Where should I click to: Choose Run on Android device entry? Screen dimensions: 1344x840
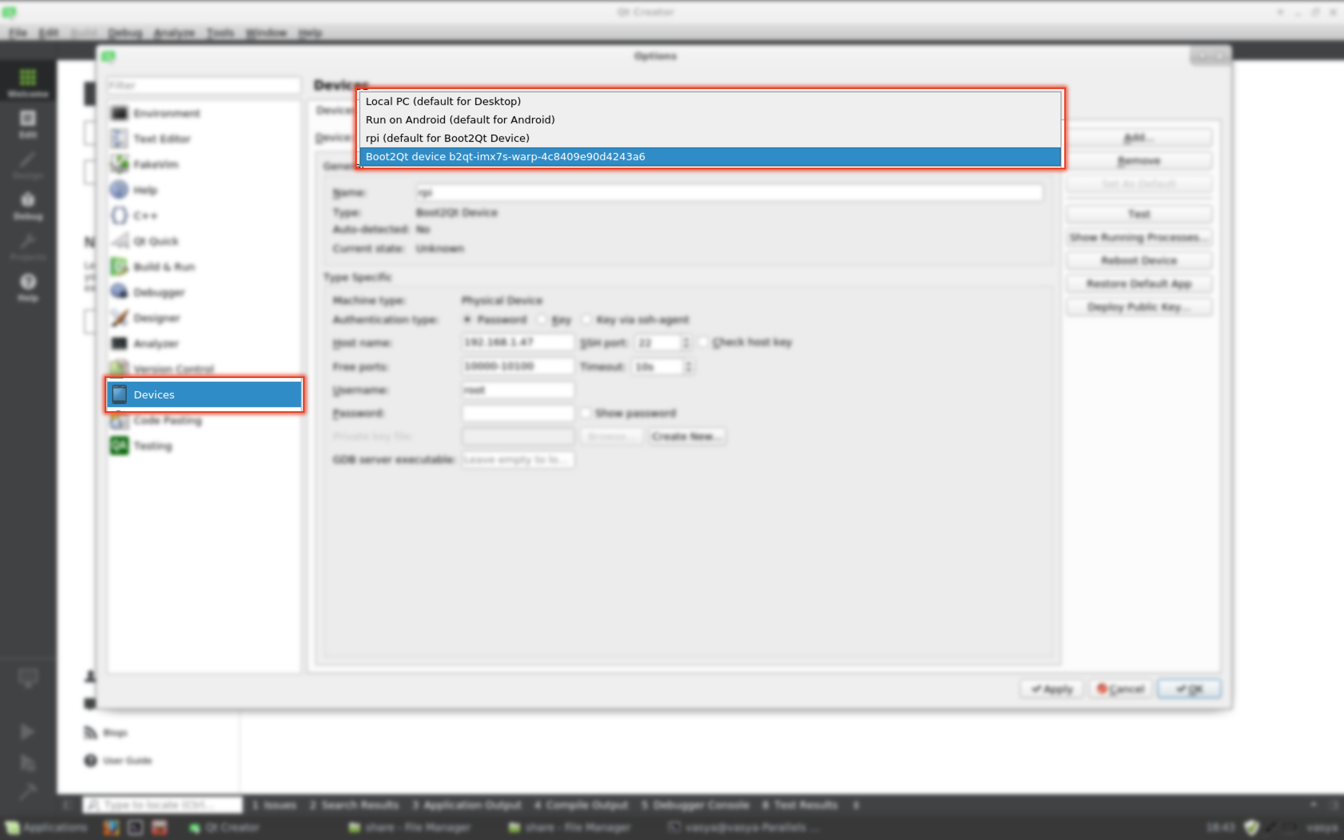pyautogui.click(x=710, y=119)
